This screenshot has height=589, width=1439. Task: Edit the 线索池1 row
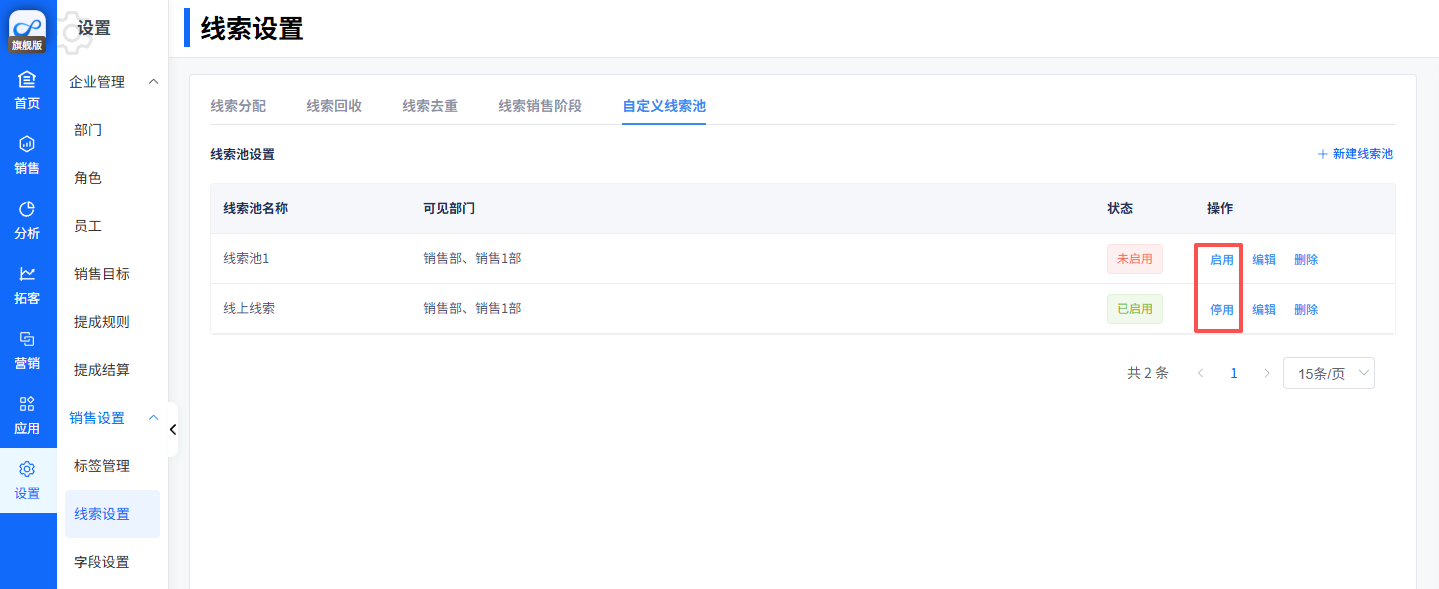pos(1264,260)
